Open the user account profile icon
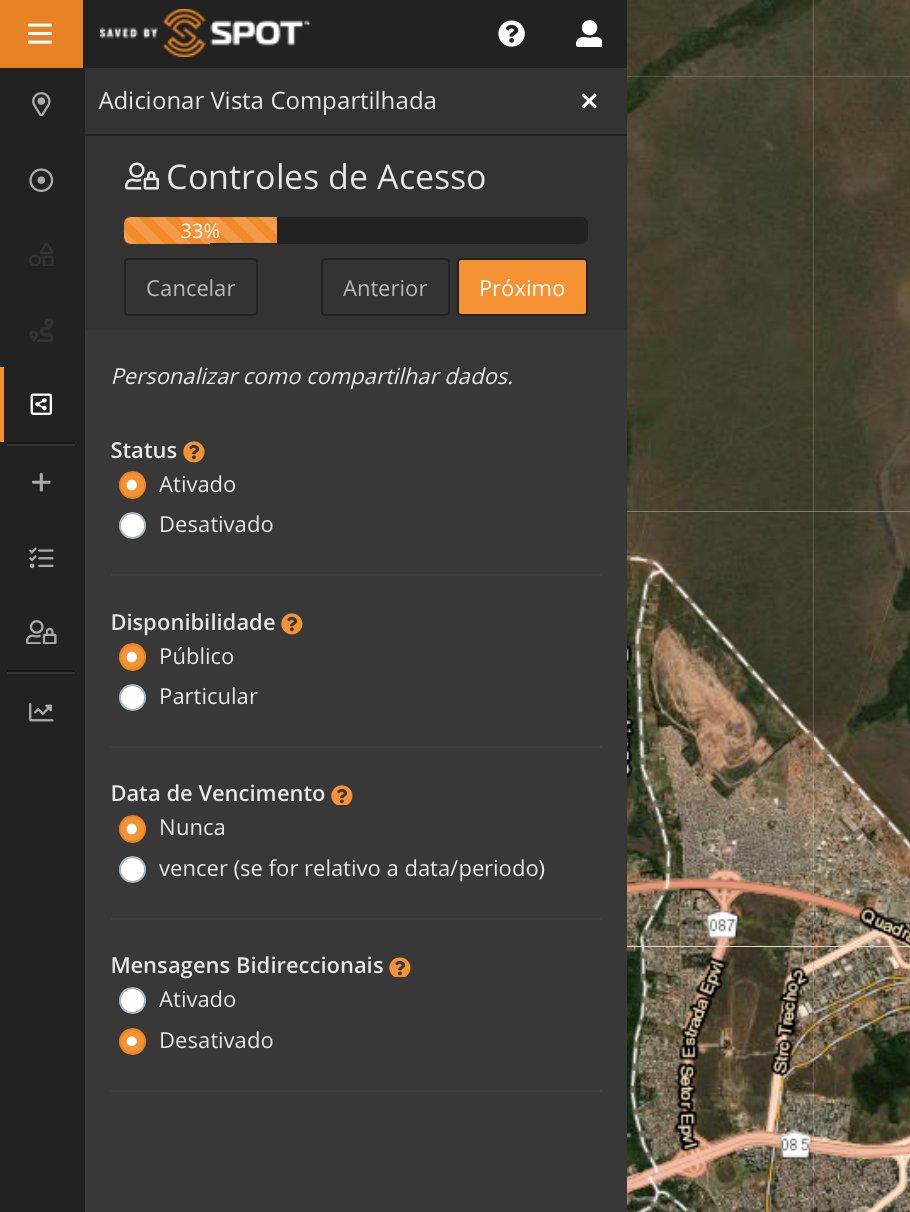The image size is (910, 1212). (589, 34)
